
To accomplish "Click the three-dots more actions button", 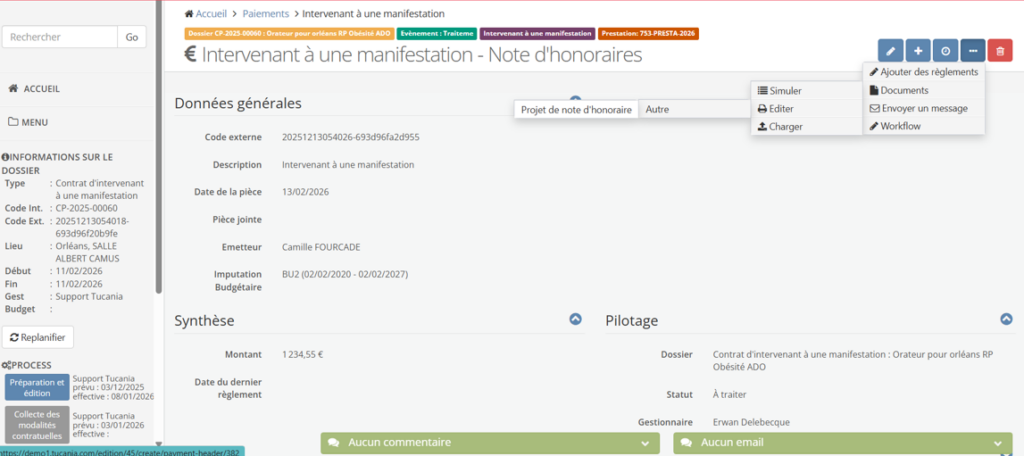I will (x=973, y=51).
